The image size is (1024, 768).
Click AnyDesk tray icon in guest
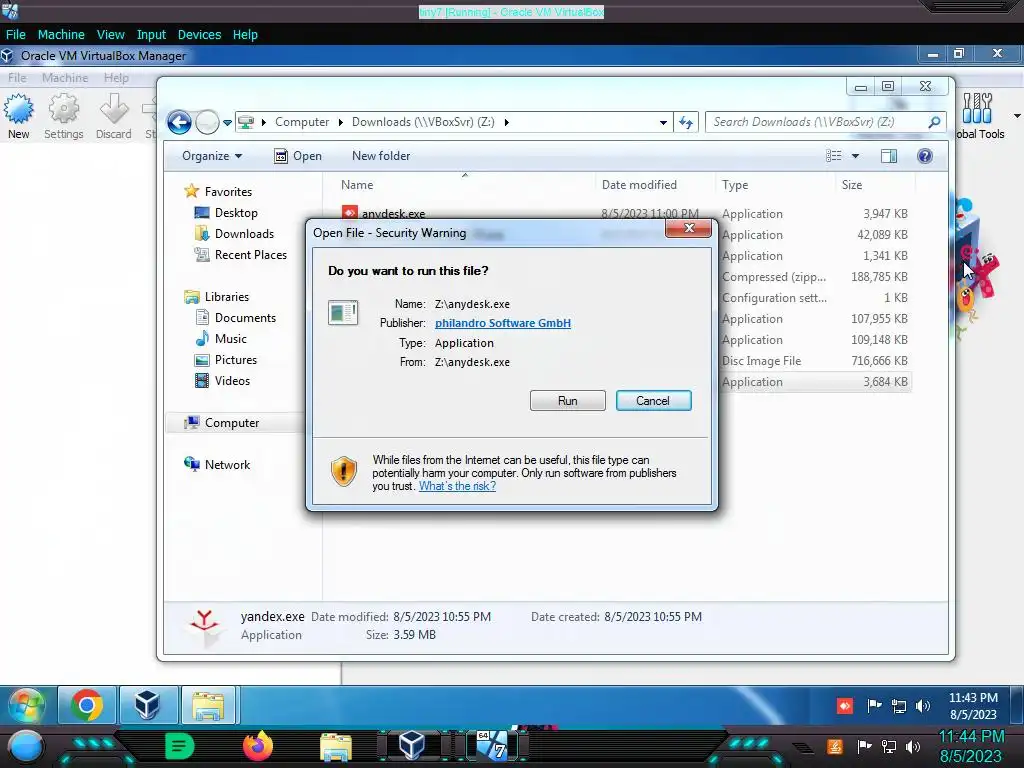click(844, 706)
